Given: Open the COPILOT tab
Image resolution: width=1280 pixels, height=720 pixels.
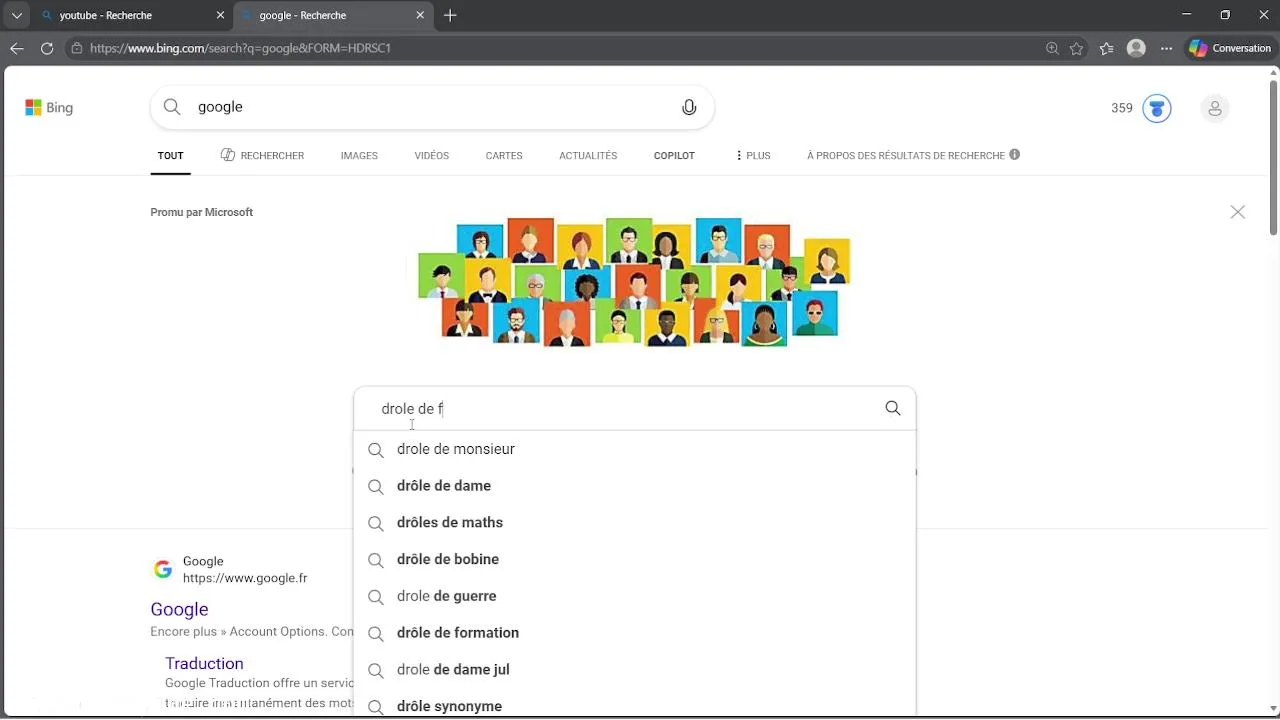Looking at the screenshot, I should (674, 156).
